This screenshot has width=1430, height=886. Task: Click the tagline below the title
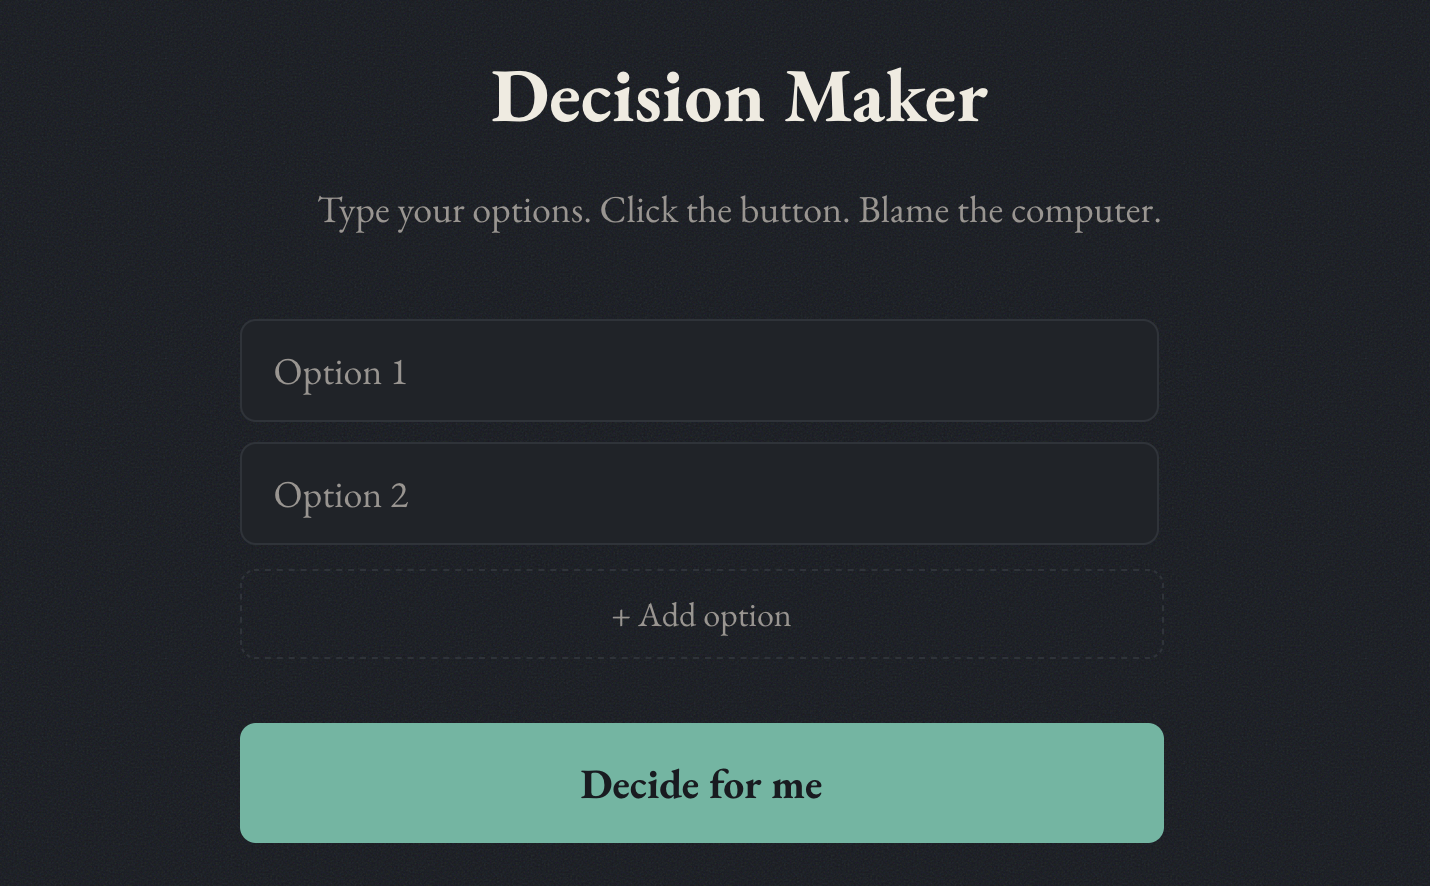tap(738, 211)
